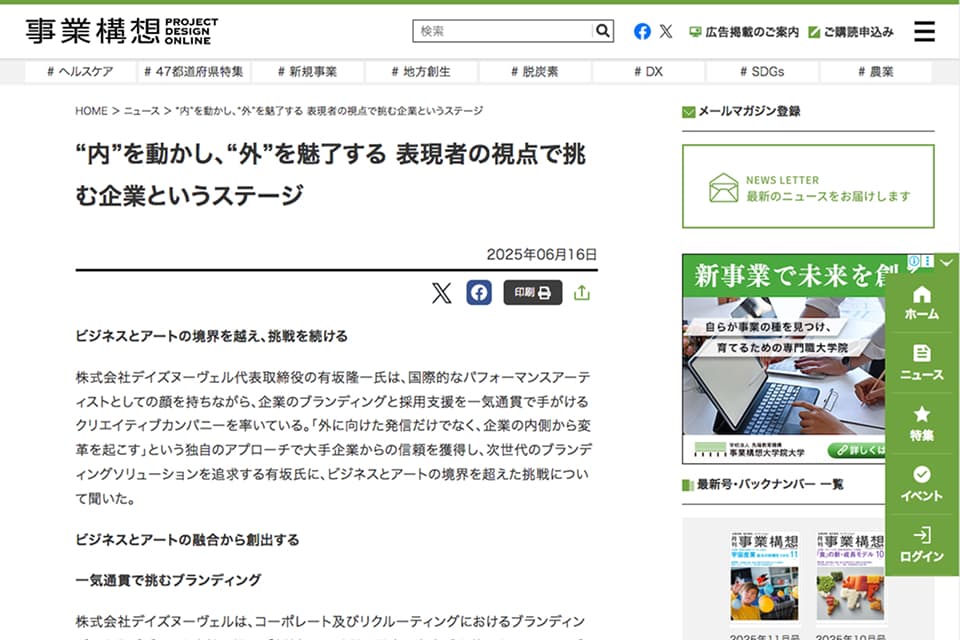Go to Home in floating sidebar
This screenshot has width=960, height=640.
click(921, 302)
